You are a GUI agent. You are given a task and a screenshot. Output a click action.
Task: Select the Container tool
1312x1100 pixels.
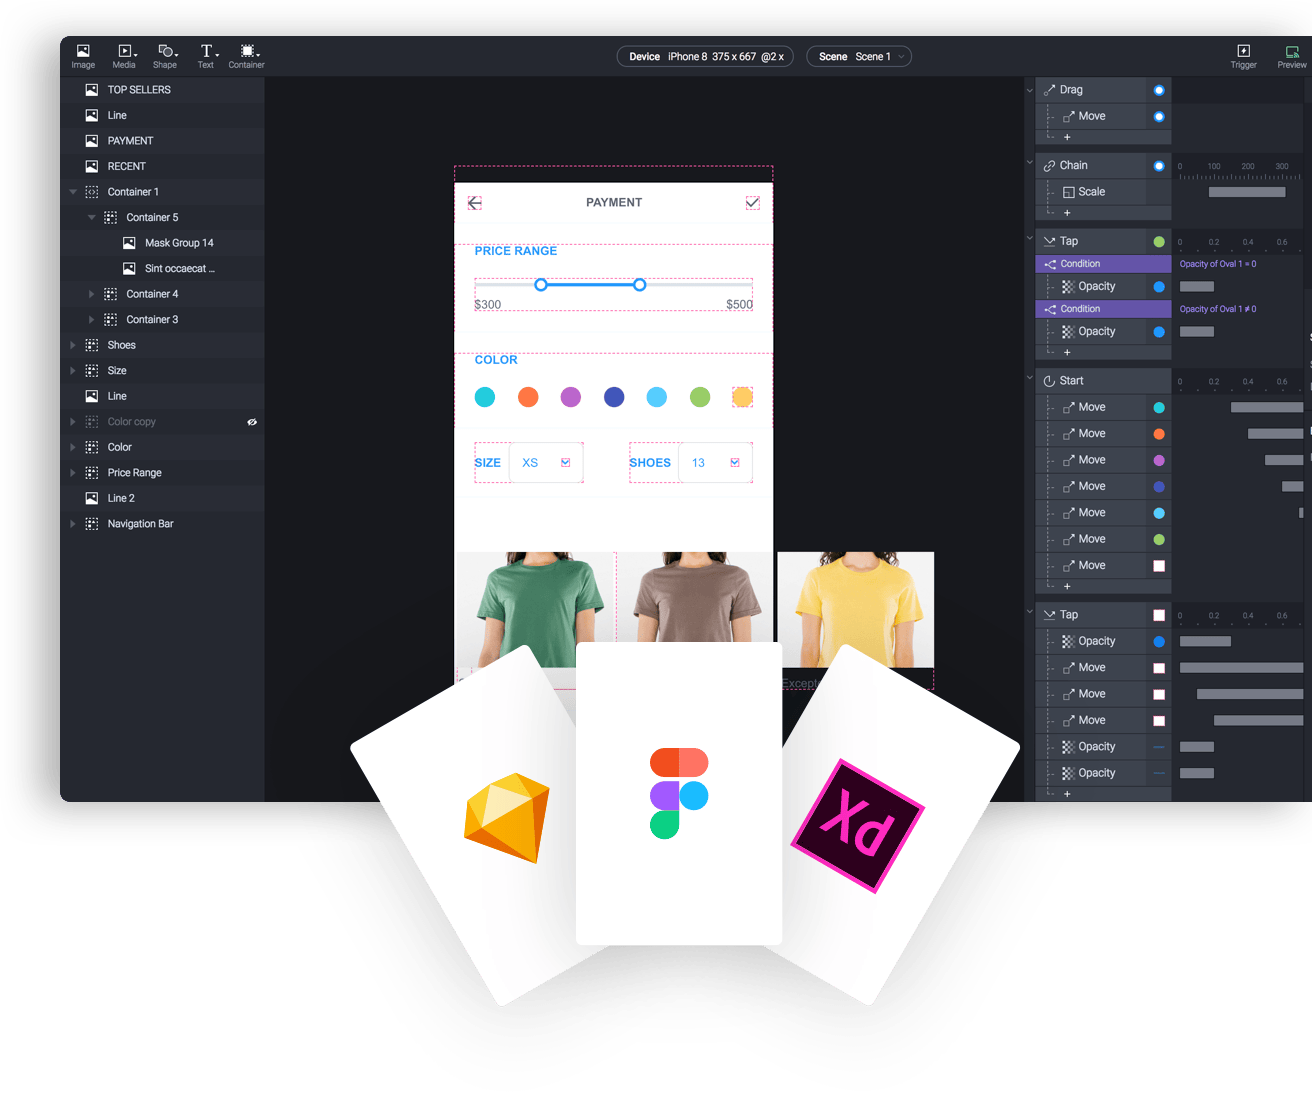246,56
